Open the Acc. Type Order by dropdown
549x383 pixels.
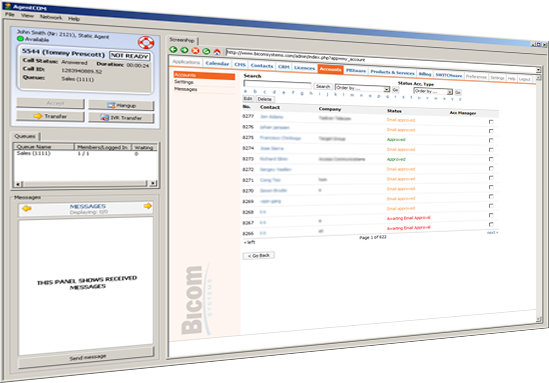(x=433, y=91)
